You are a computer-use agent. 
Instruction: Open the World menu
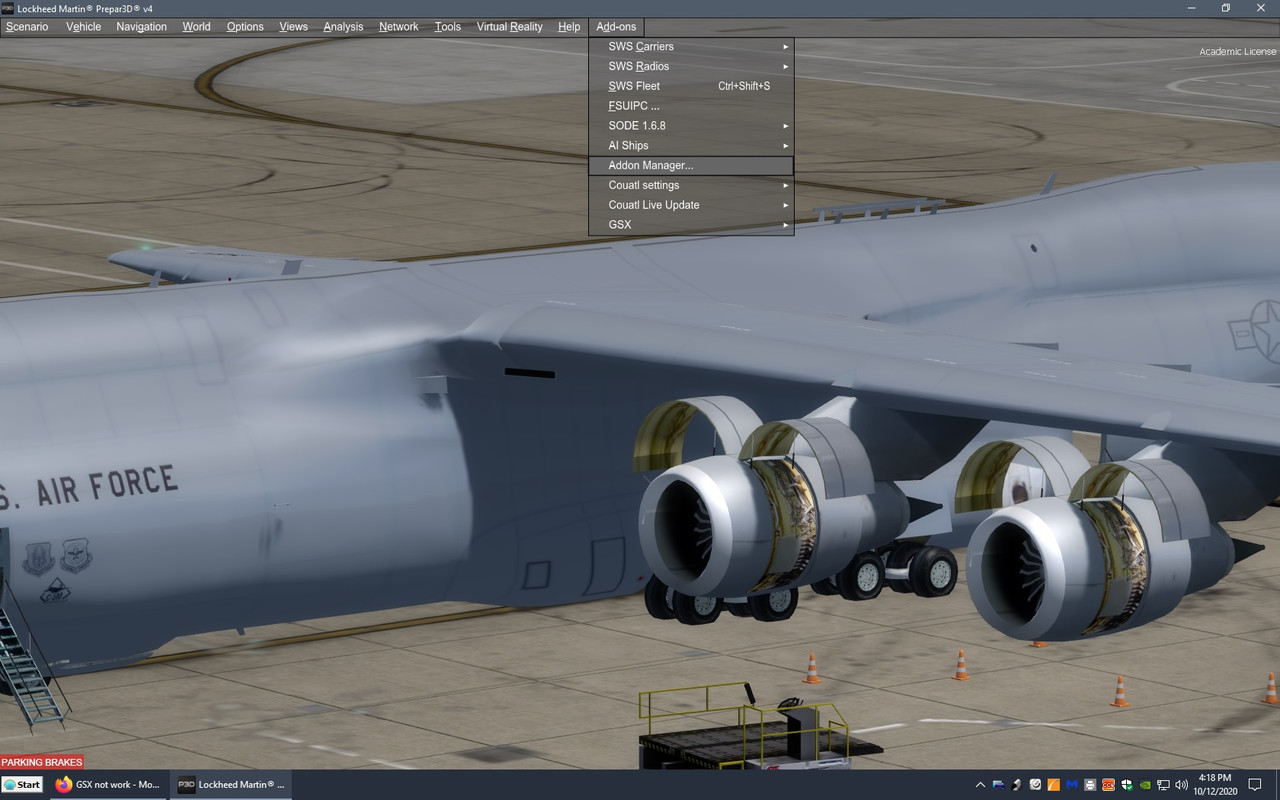point(196,27)
